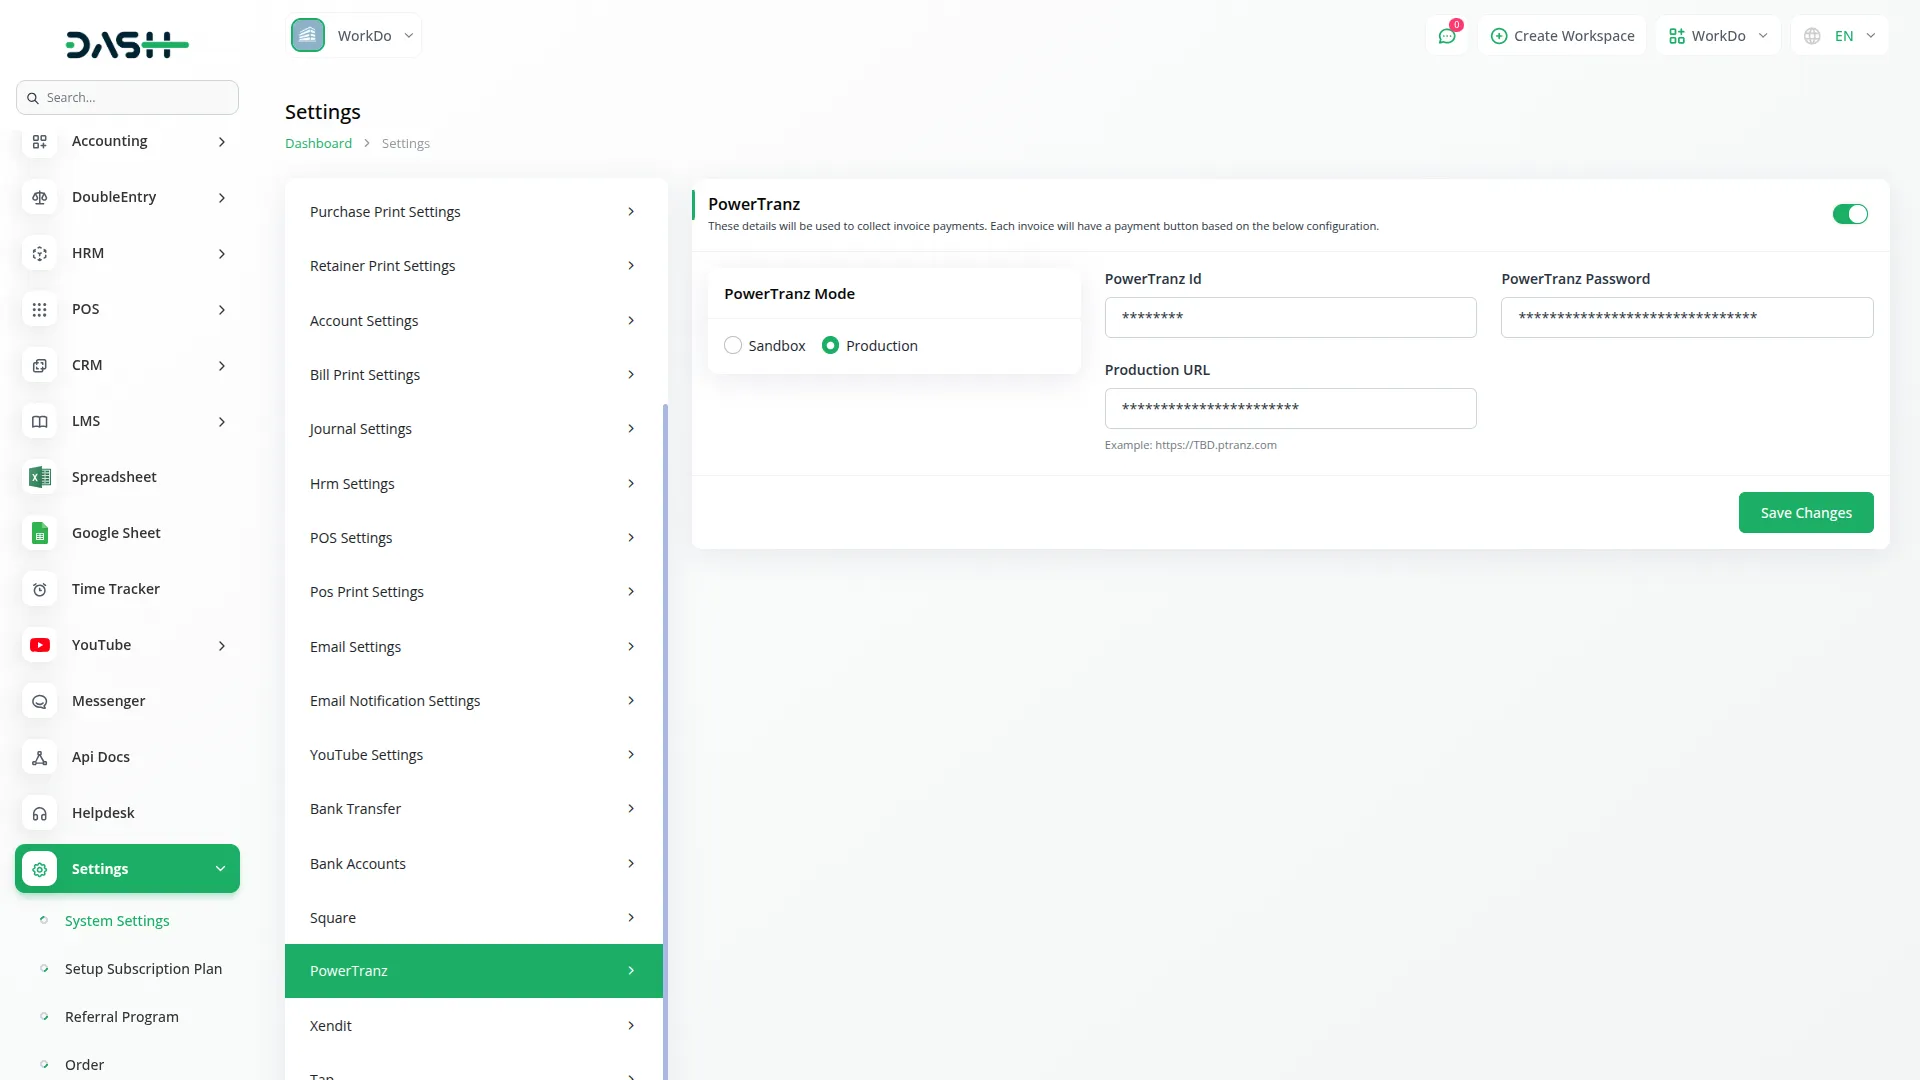Click Save Changes button
1920x1080 pixels.
click(x=1805, y=513)
